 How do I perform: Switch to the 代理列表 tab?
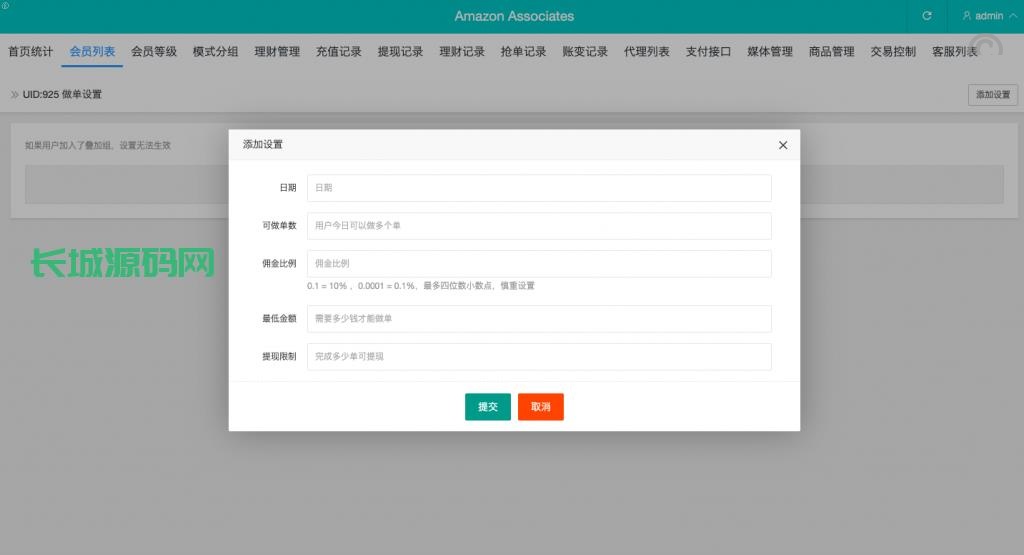pyautogui.click(x=646, y=52)
